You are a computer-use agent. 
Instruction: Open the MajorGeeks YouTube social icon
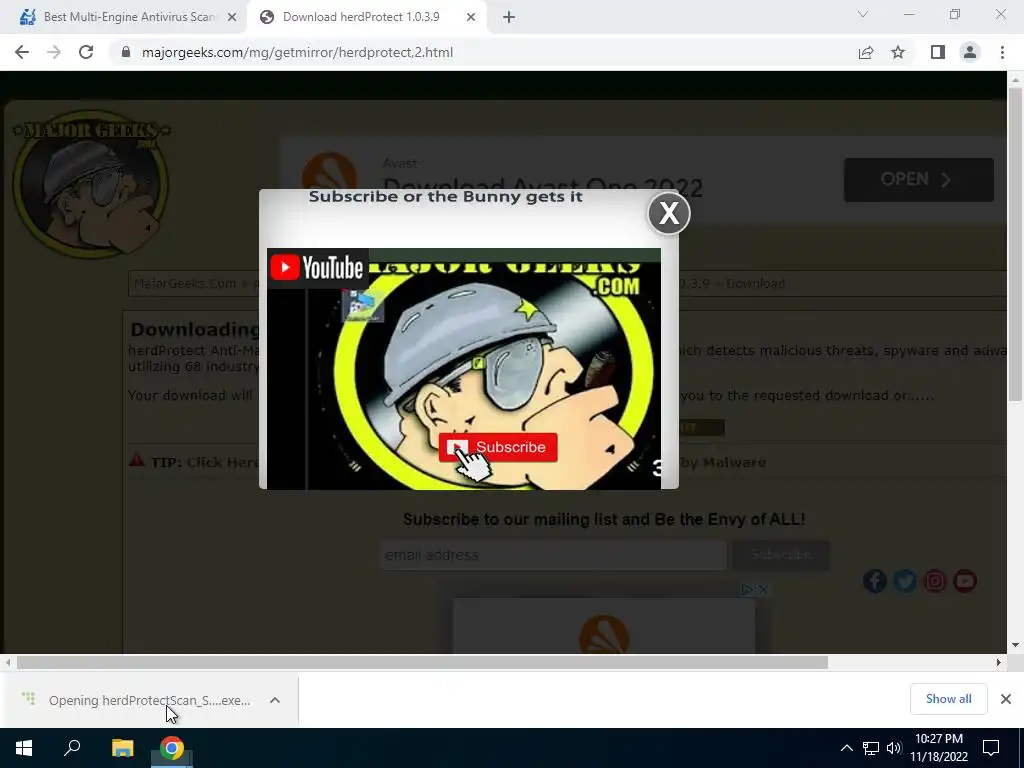coord(965,581)
